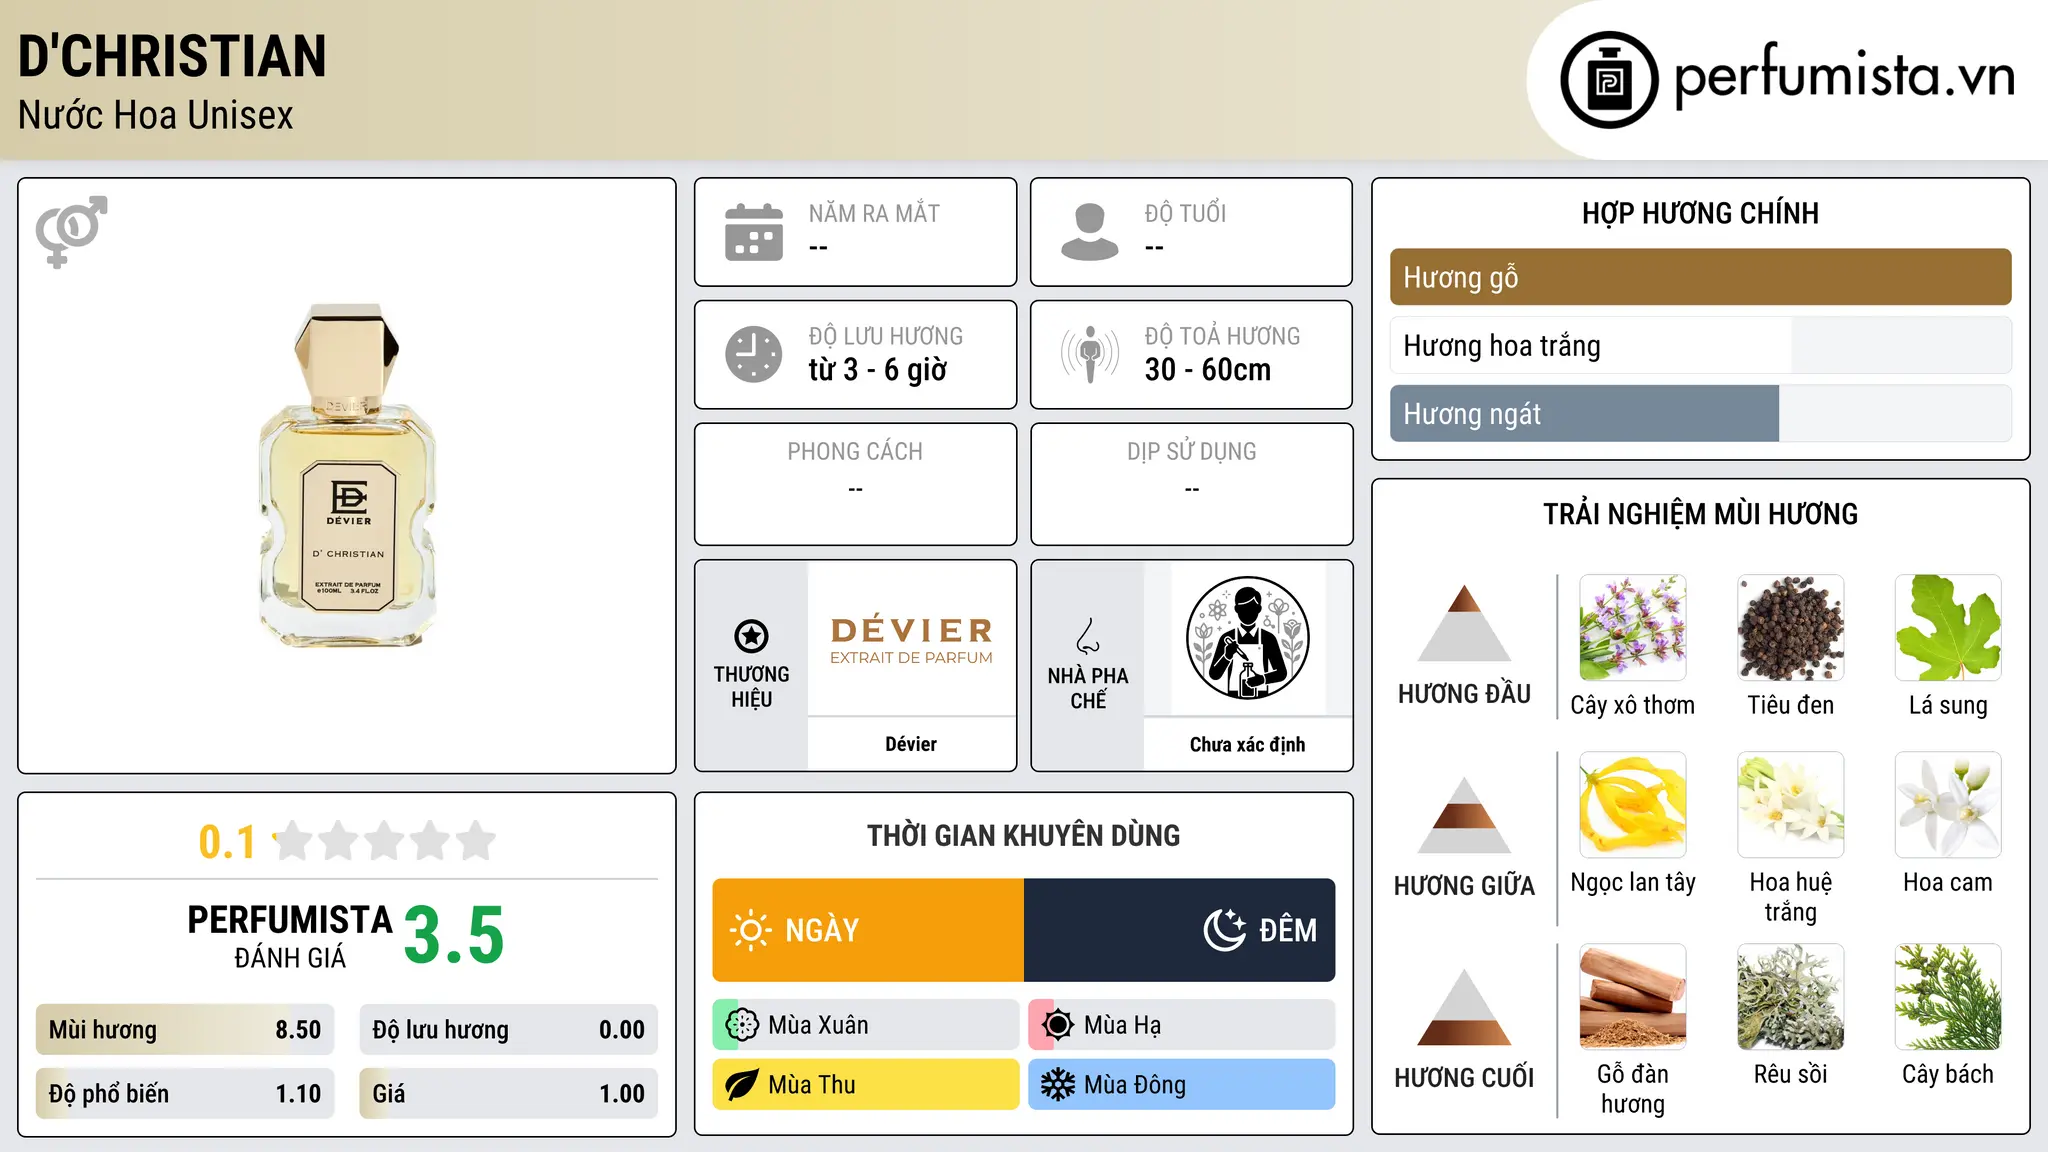Click the Hương ngát accord bar
This screenshot has height=1152, width=2048.
pyautogui.click(x=1700, y=414)
